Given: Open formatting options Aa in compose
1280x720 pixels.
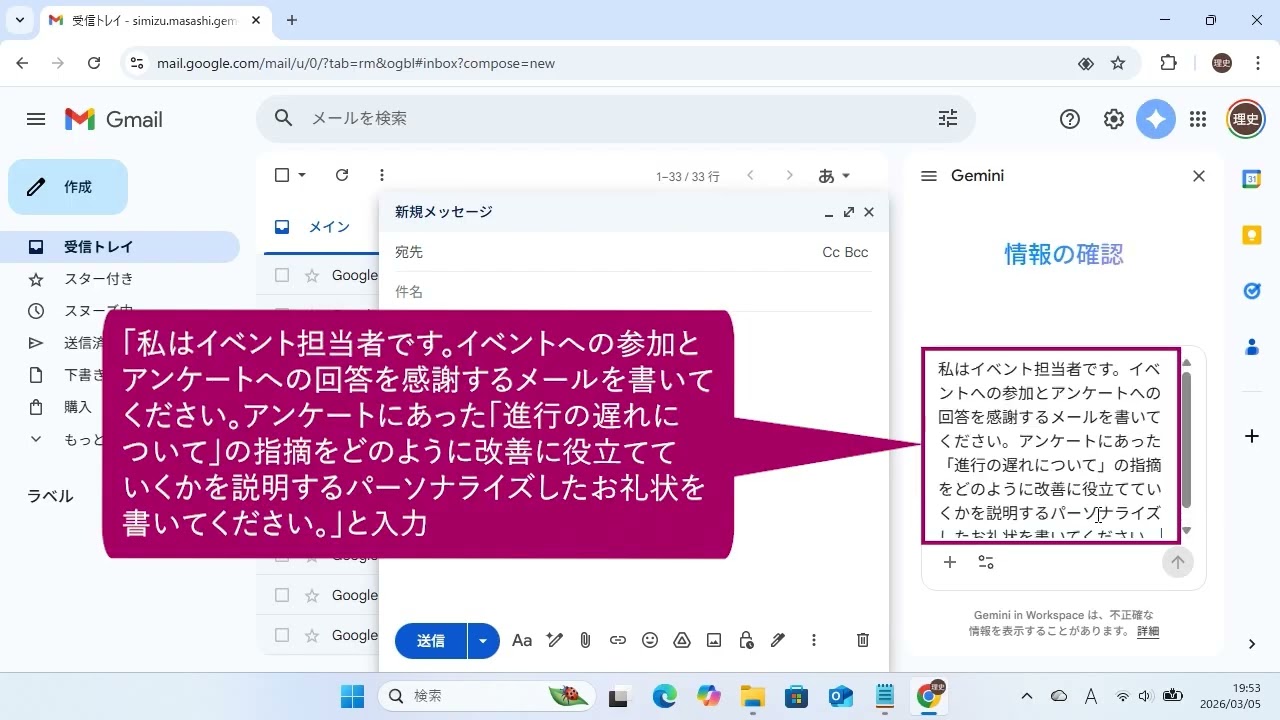Looking at the screenshot, I should pos(522,640).
